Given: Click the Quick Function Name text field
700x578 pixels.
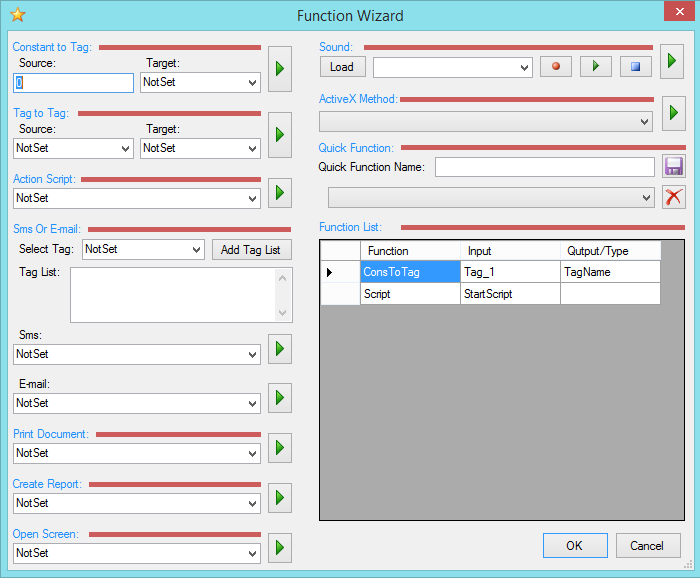Looking at the screenshot, I should click(x=545, y=167).
